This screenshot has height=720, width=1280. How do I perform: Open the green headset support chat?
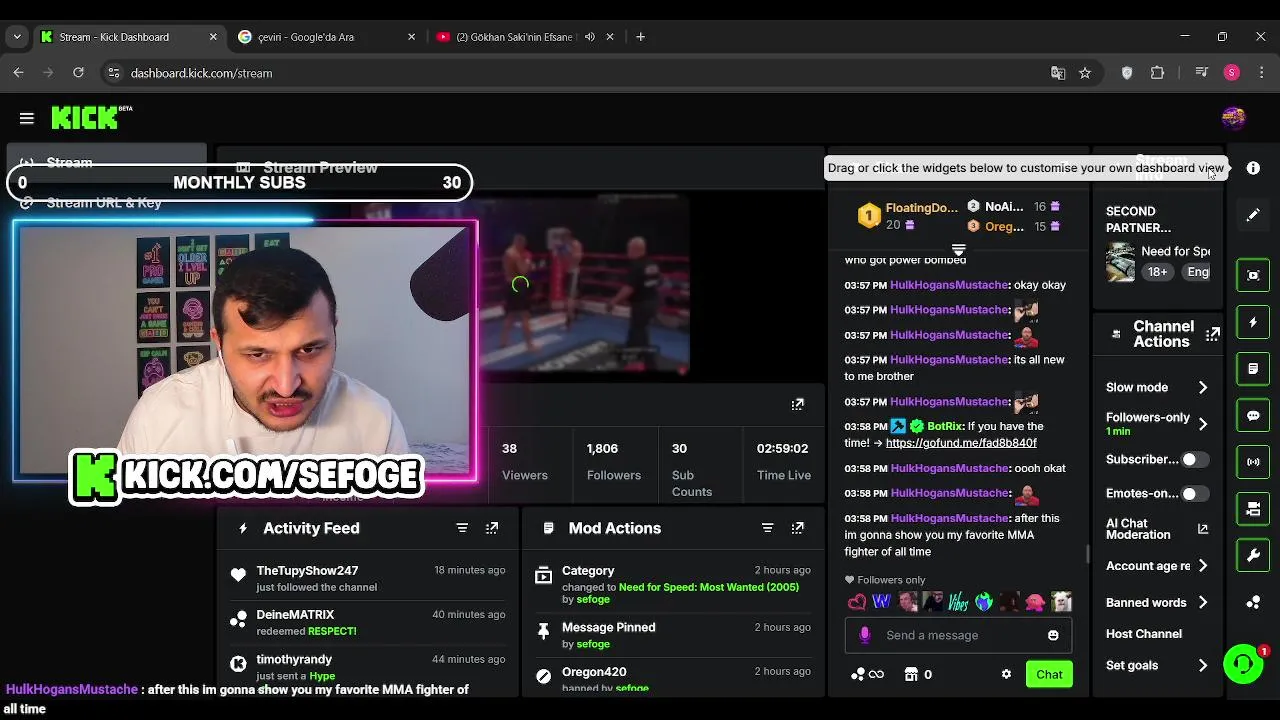pyautogui.click(x=1243, y=664)
